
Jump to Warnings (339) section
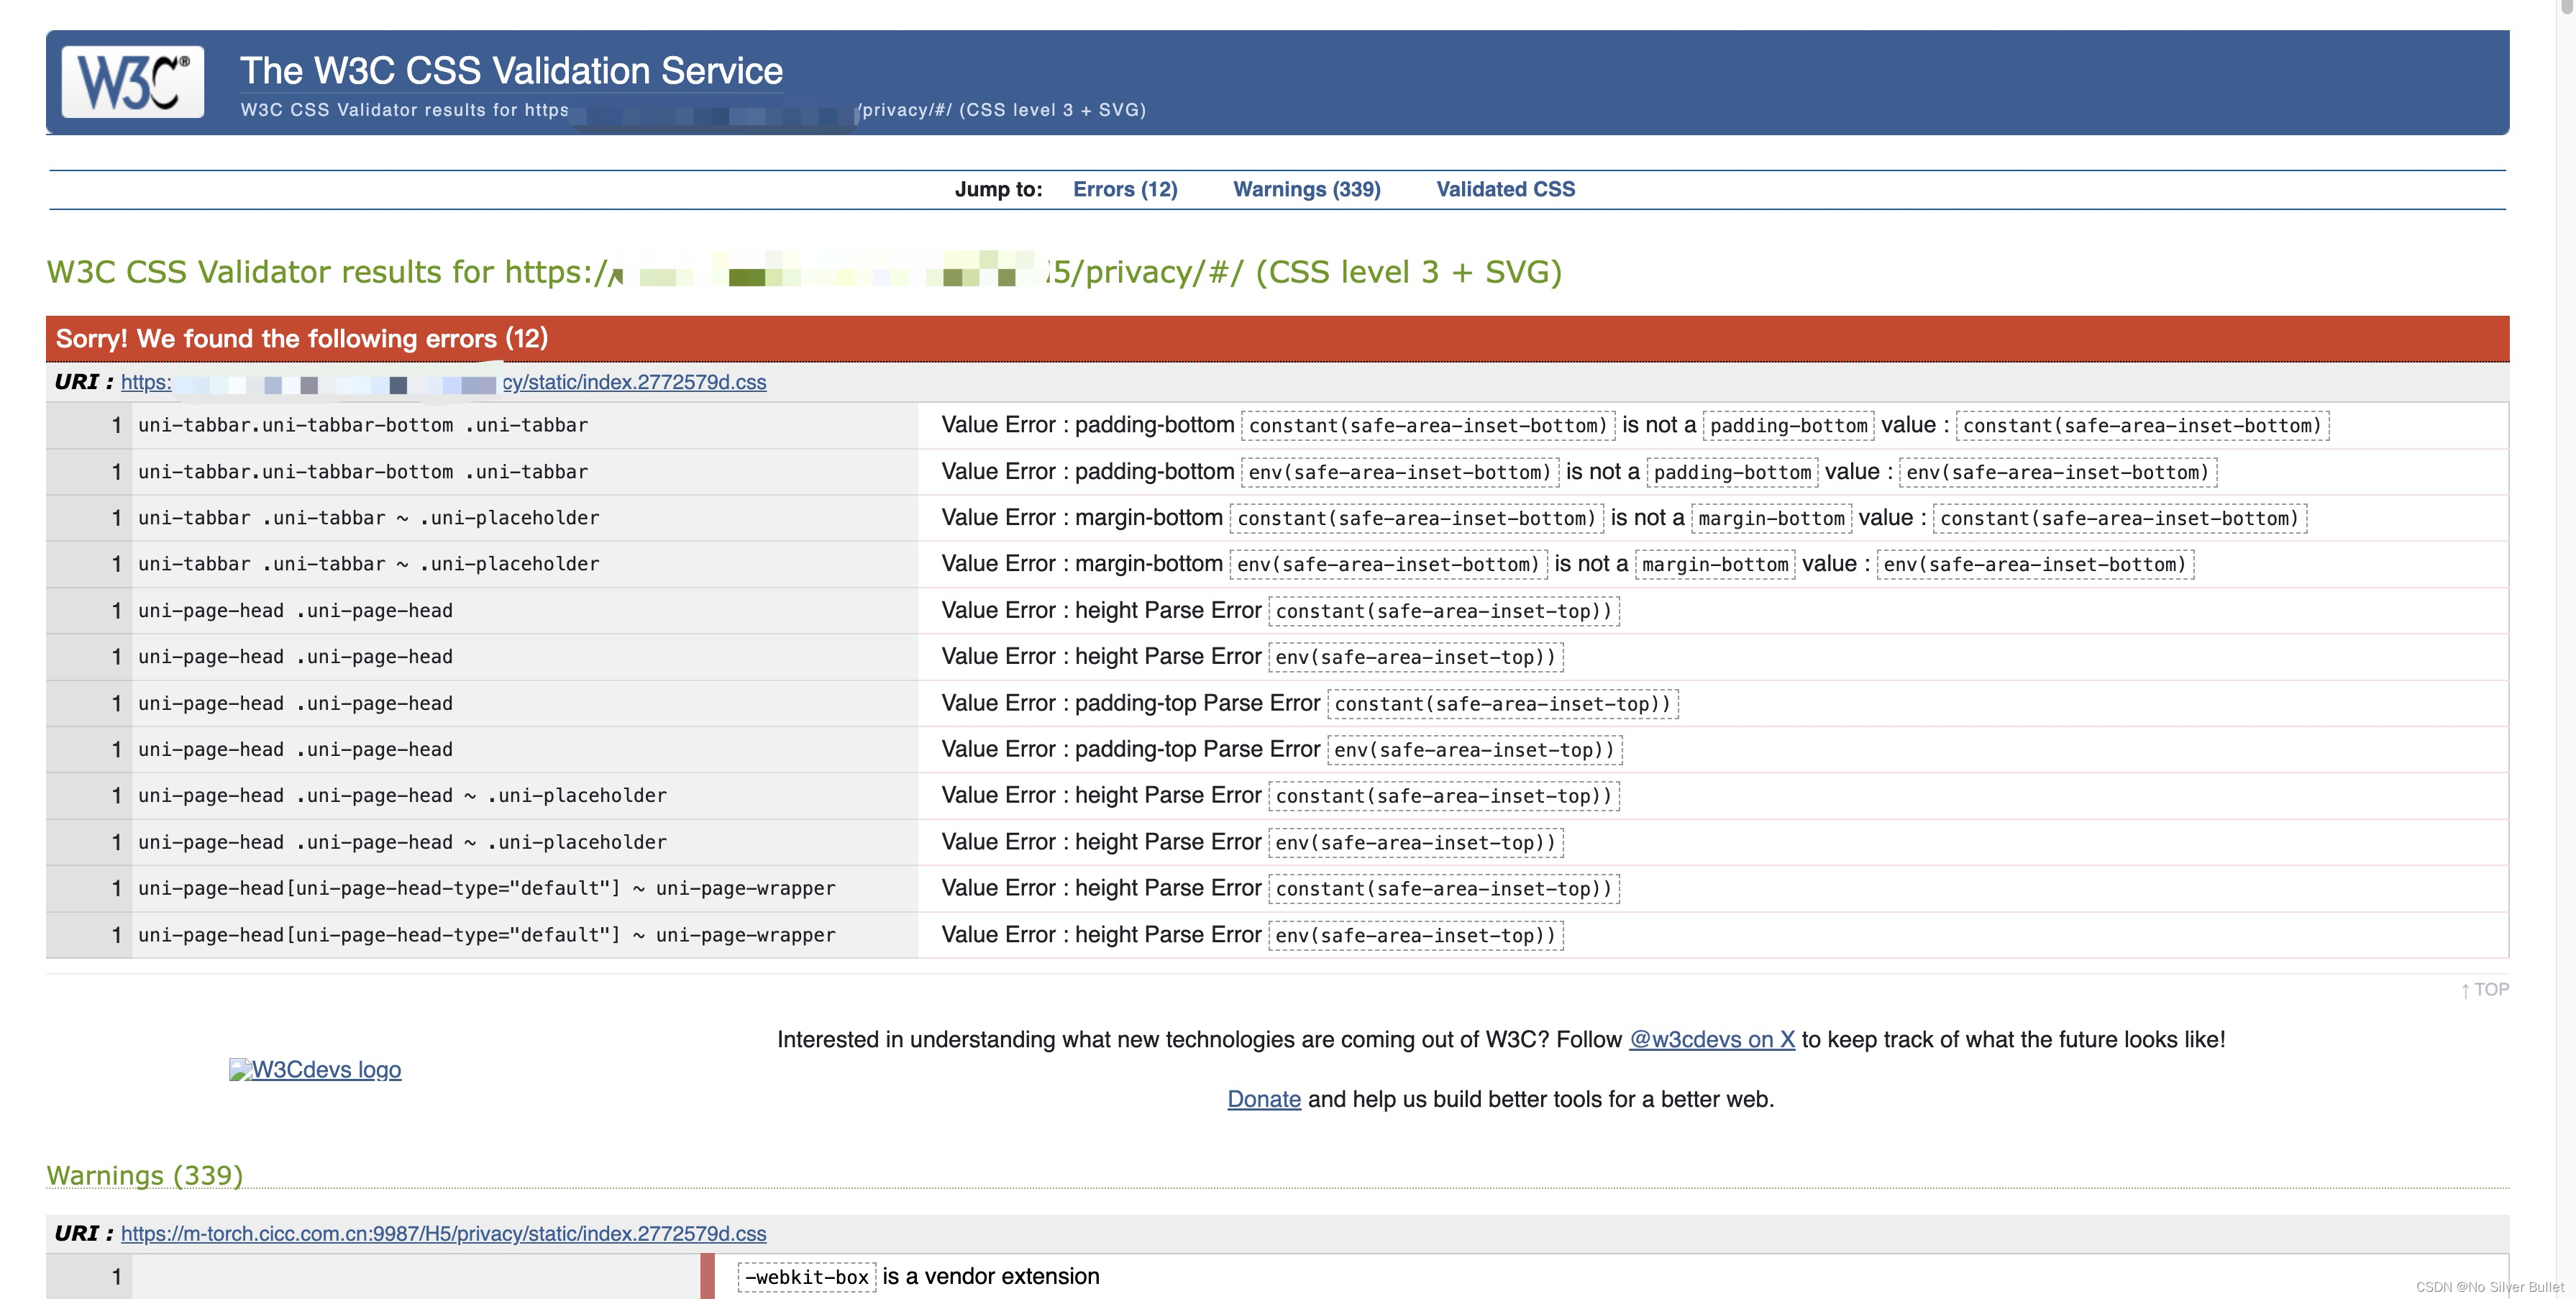(1306, 189)
